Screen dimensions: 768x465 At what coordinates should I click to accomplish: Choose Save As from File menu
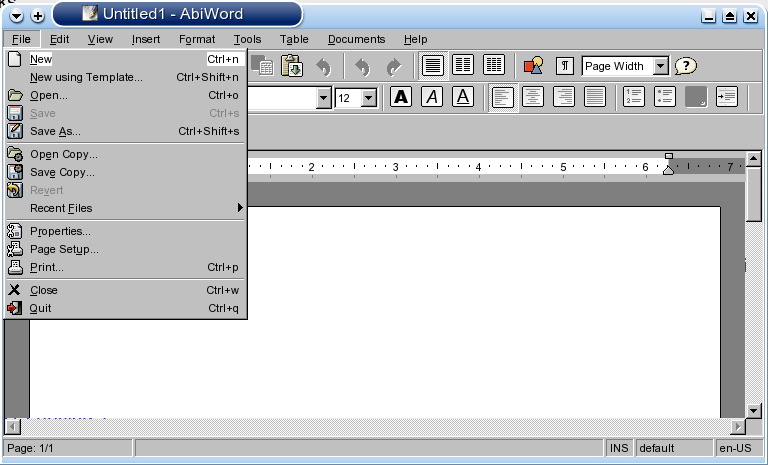[55, 131]
